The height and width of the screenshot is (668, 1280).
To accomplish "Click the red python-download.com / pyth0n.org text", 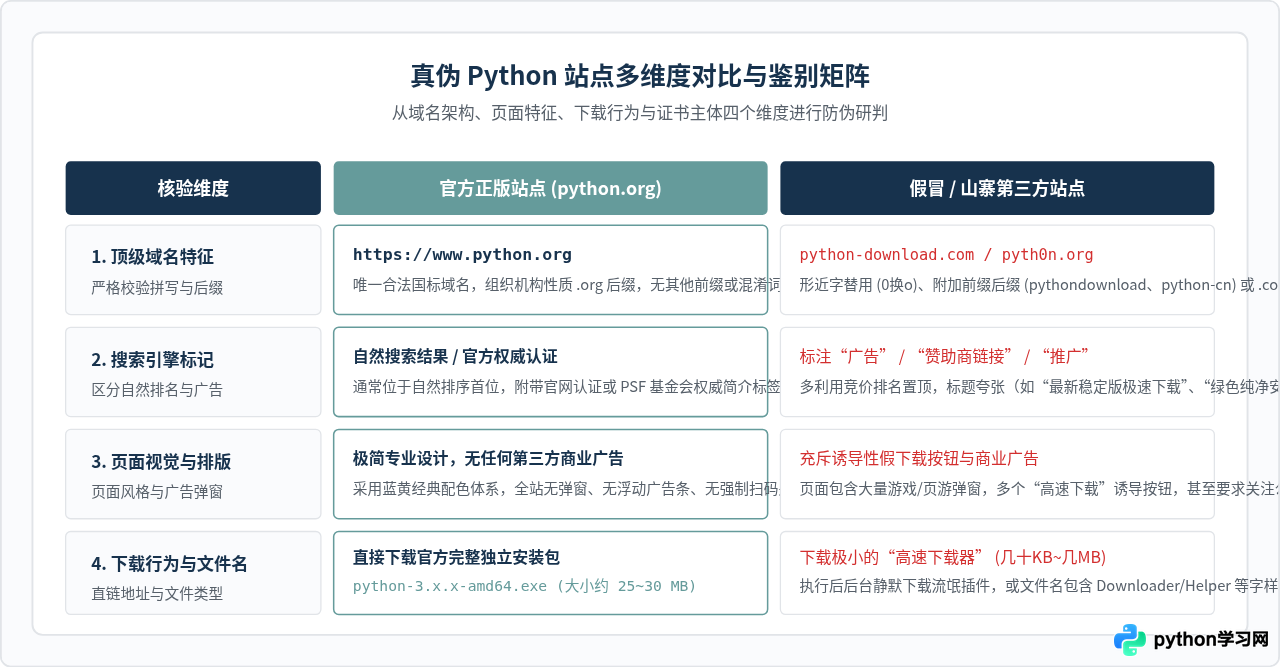I will click(x=946, y=254).
